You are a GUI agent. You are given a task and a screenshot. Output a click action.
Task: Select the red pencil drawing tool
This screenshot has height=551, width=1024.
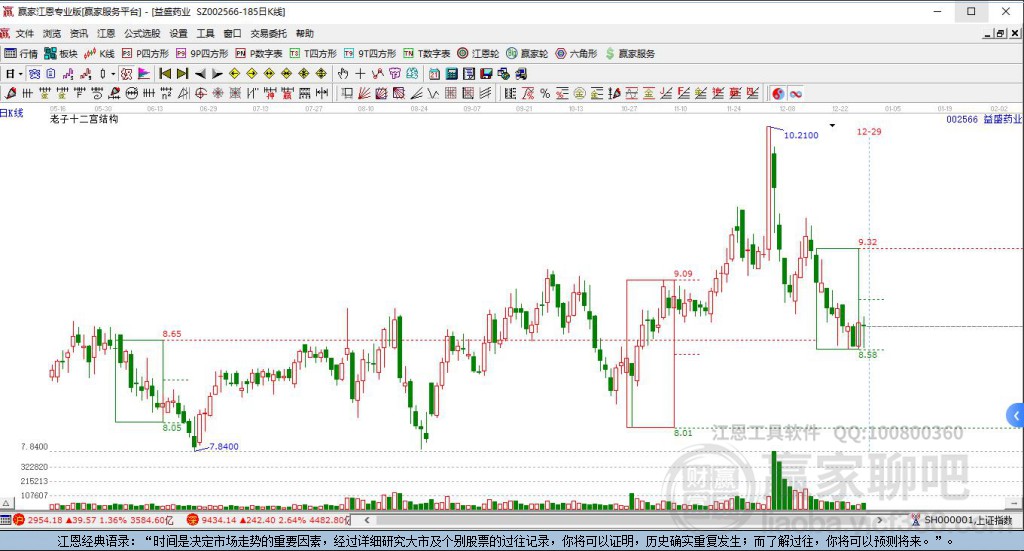(10, 93)
